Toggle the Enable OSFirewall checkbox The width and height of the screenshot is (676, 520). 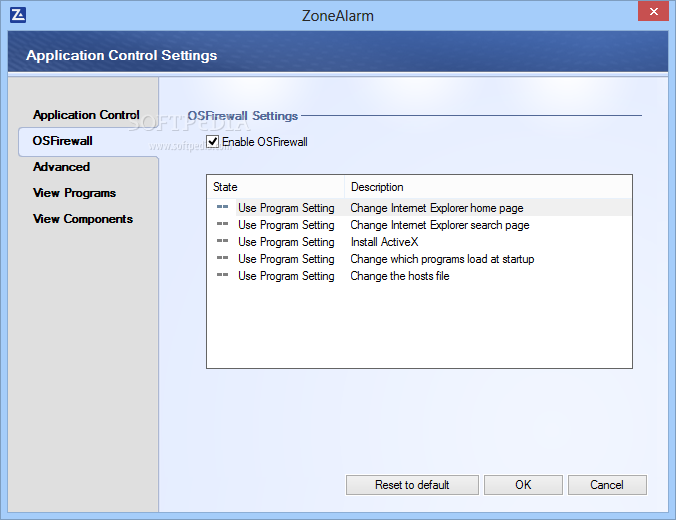pyautogui.click(x=213, y=141)
